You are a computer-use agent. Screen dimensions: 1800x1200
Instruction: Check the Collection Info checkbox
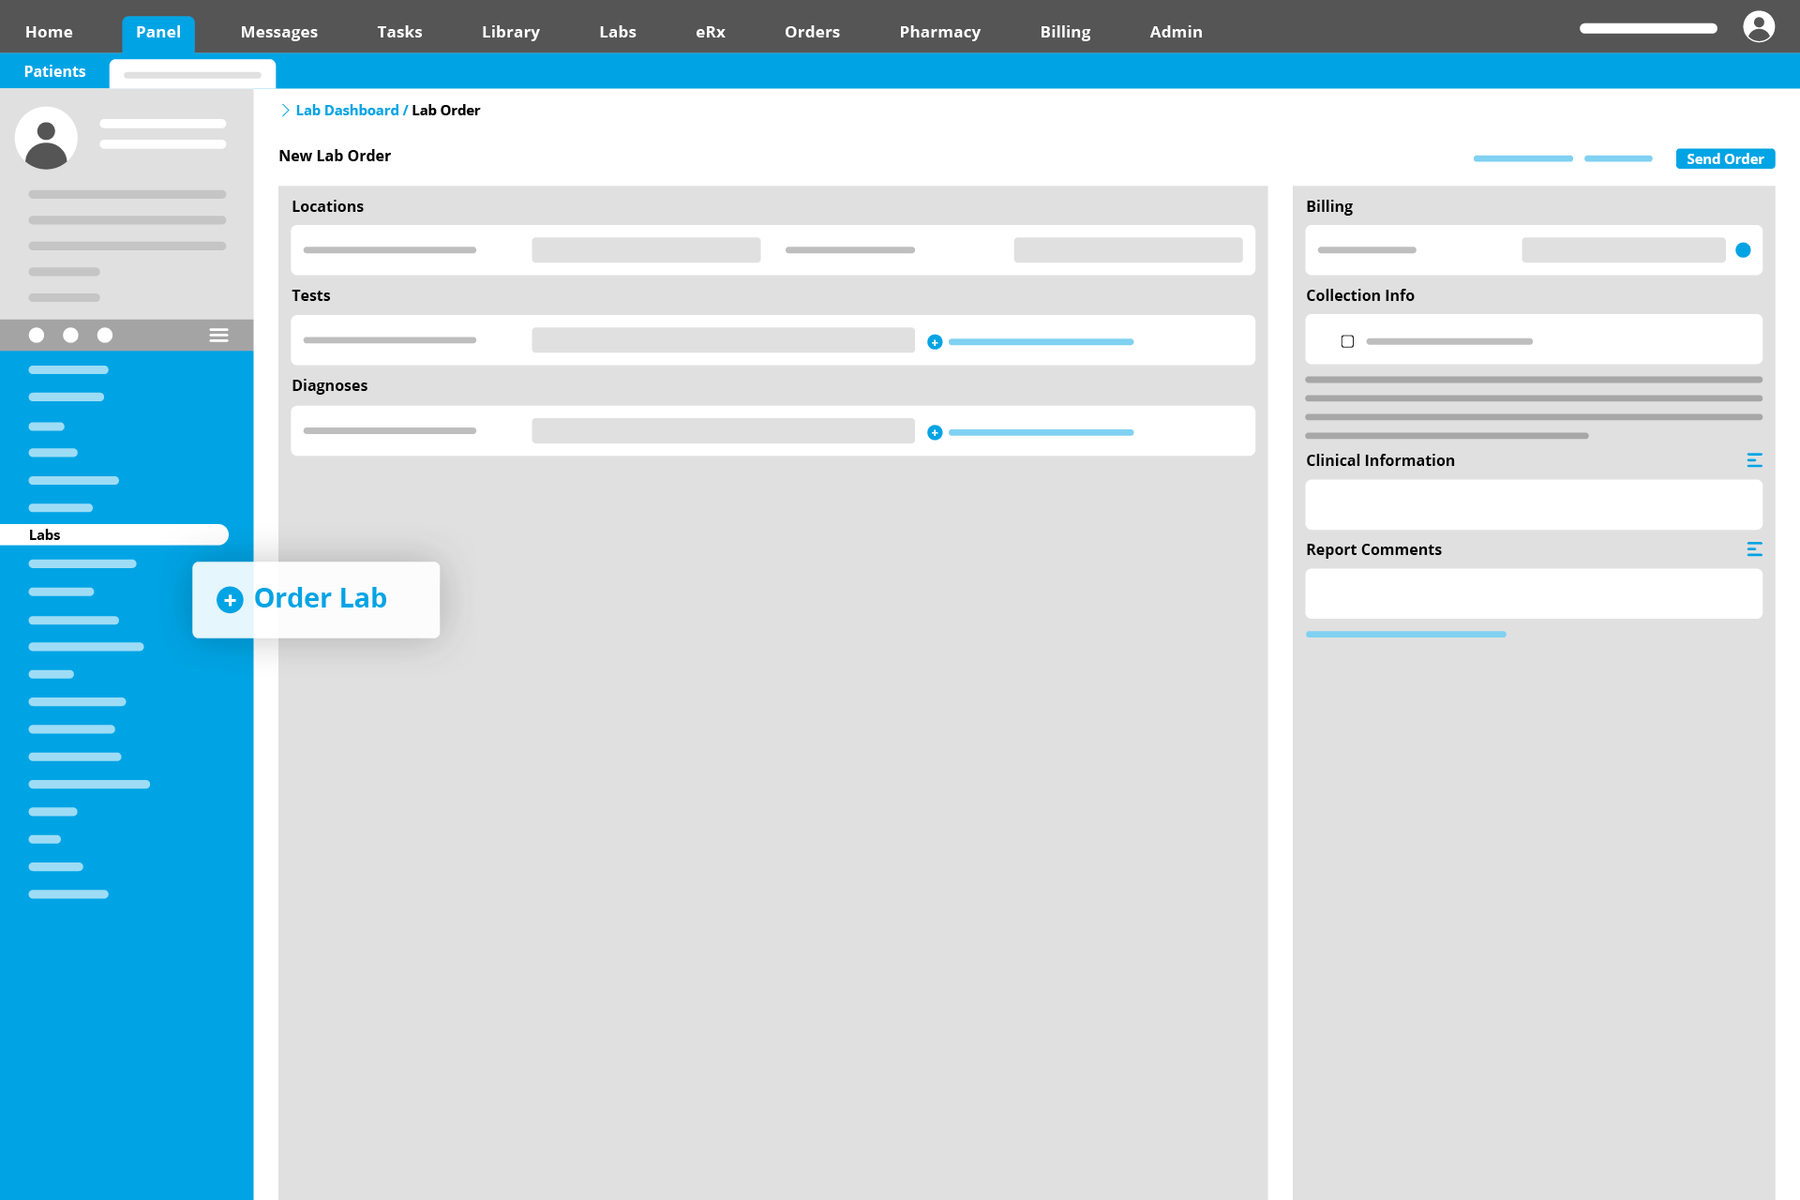click(x=1347, y=342)
